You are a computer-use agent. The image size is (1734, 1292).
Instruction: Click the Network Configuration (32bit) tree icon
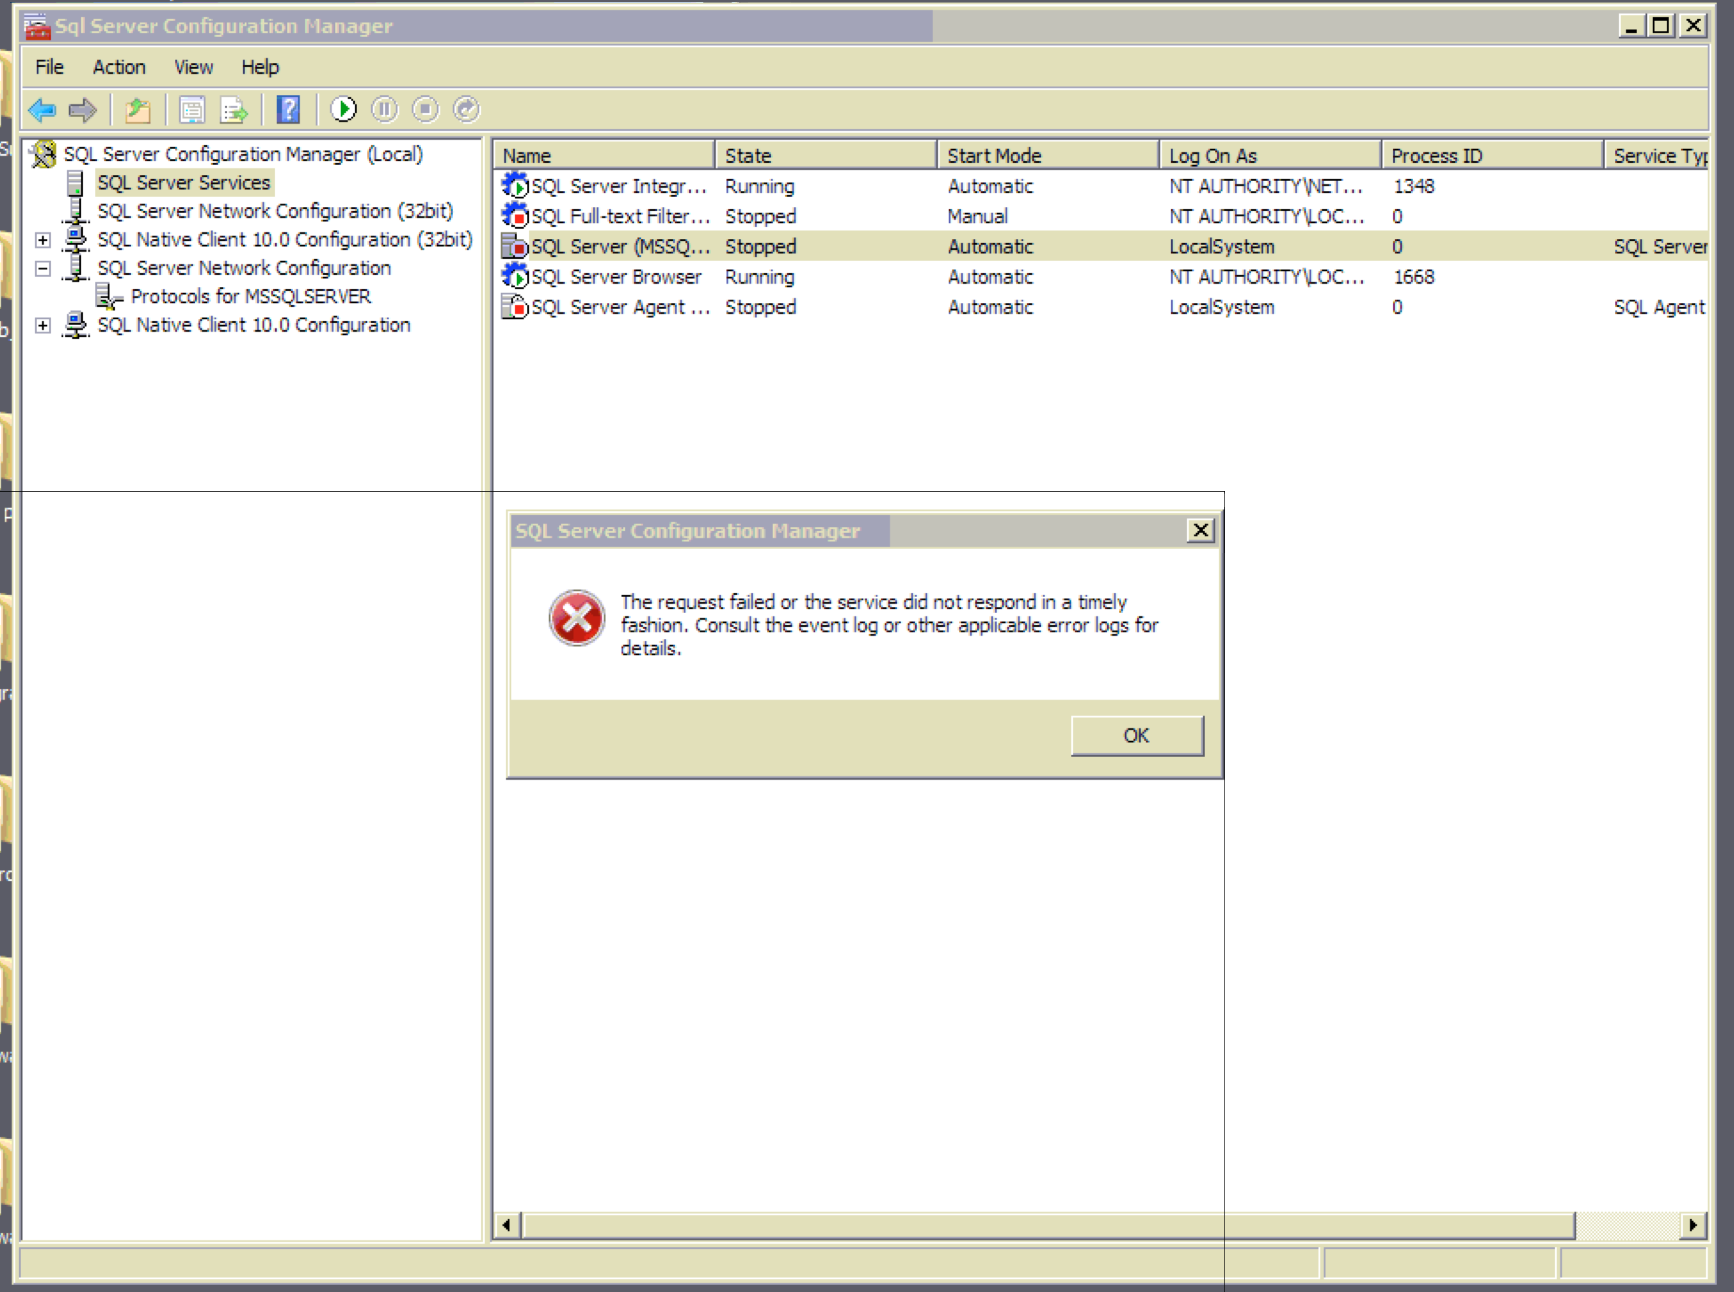(75, 211)
